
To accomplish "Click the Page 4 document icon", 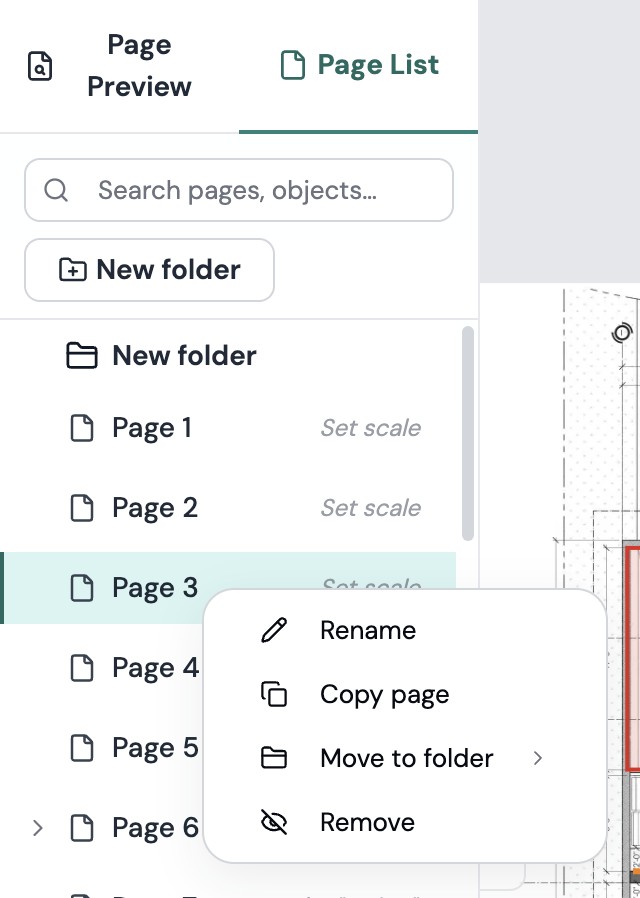I will coord(82,668).
